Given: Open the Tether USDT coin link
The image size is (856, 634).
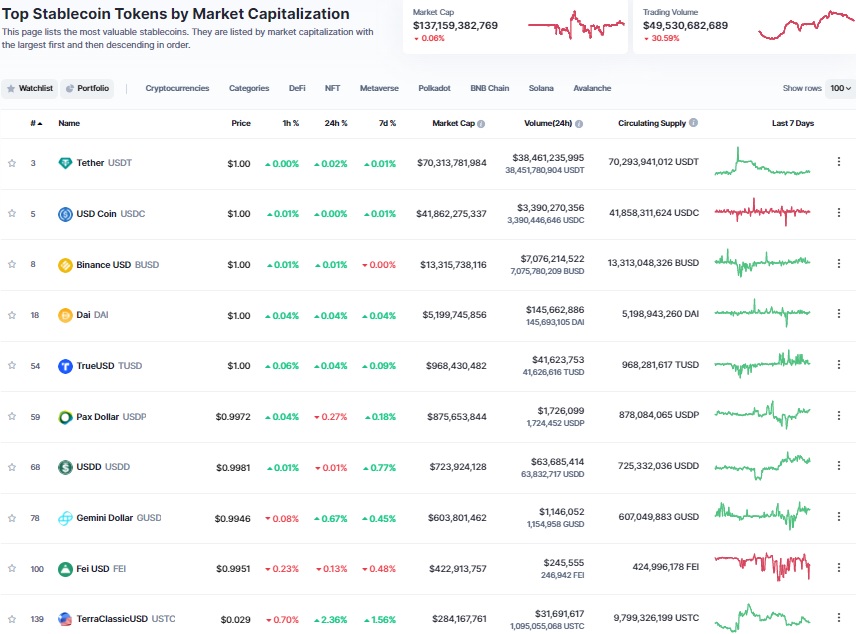Looking at the screenshot, I should point(104,163).
